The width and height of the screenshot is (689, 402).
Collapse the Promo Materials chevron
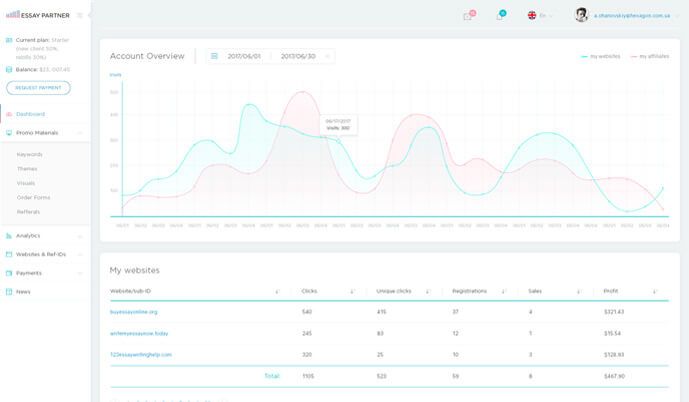click(80, 133)
